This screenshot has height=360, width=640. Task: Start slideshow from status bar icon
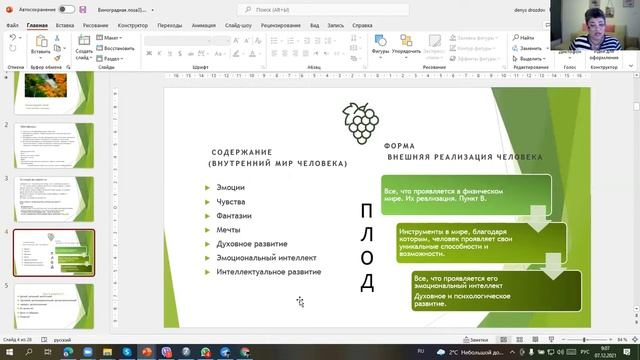[551, 340]
